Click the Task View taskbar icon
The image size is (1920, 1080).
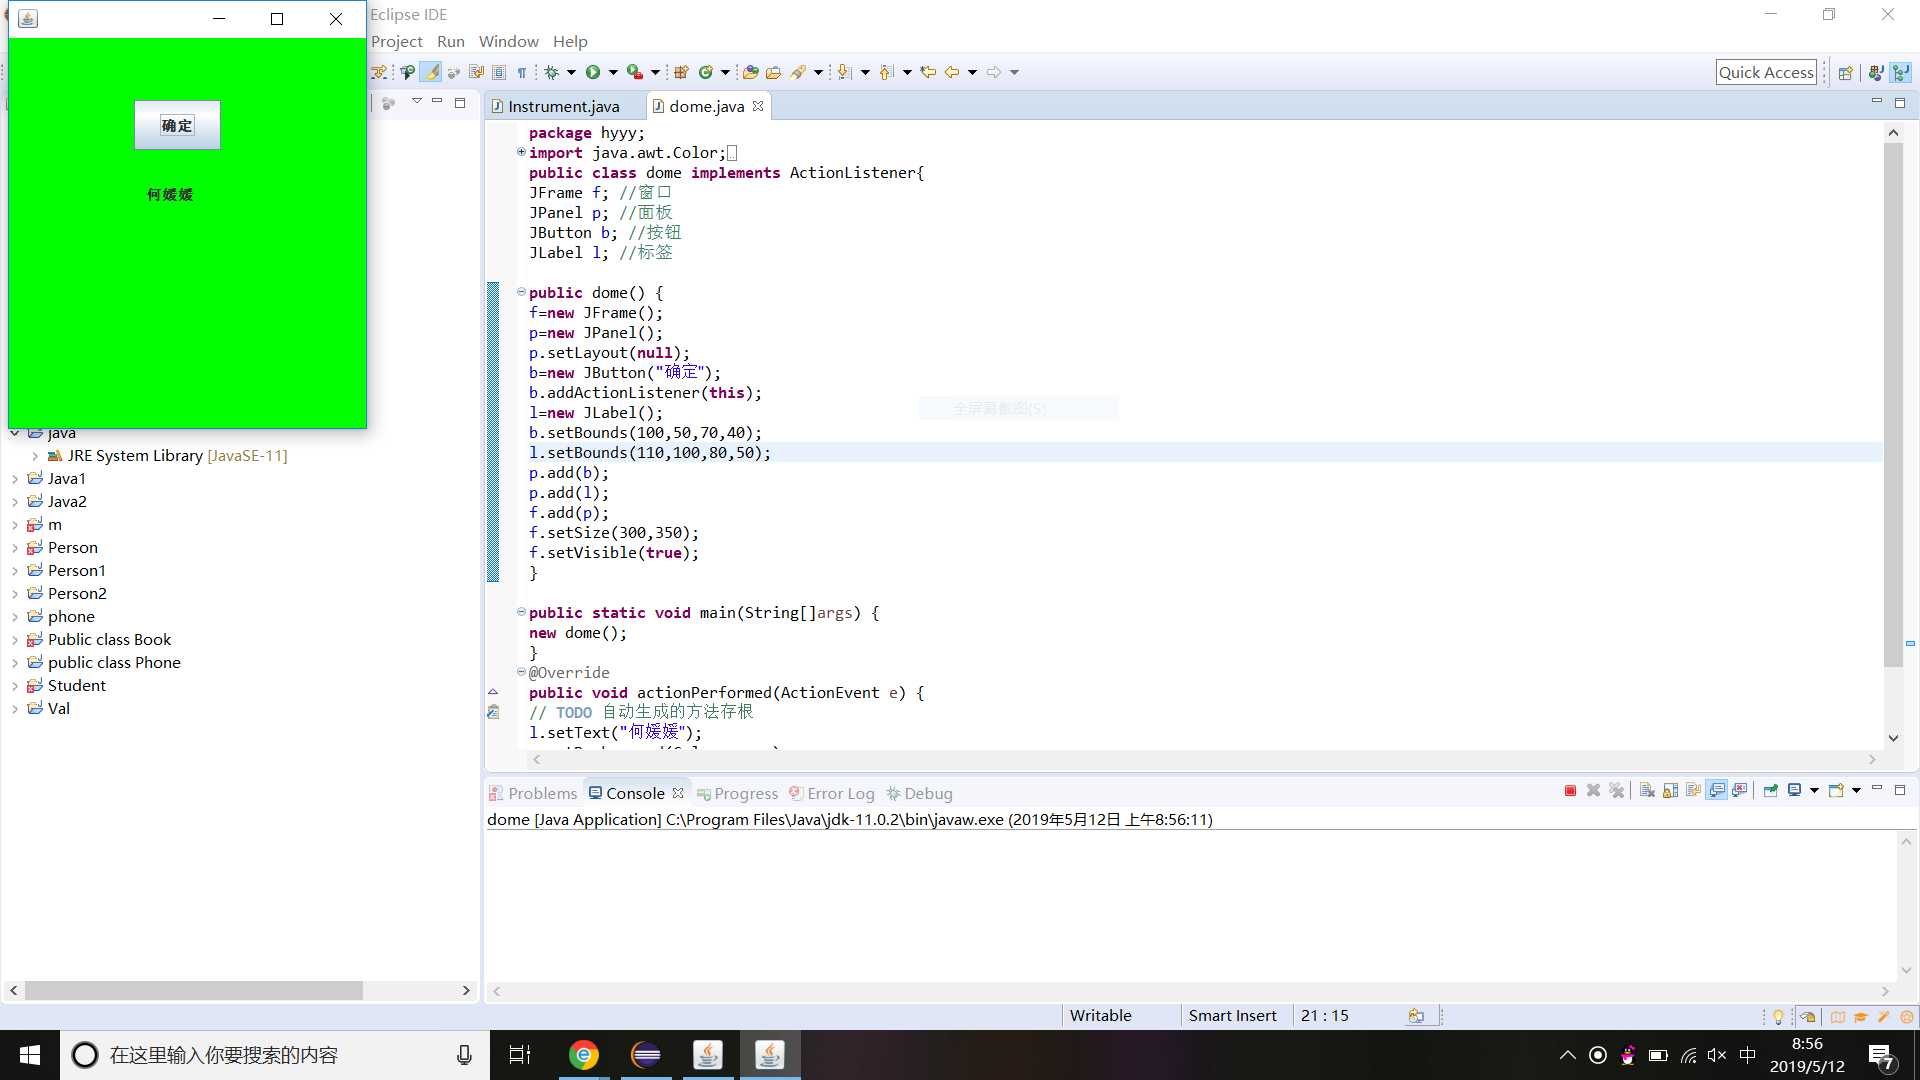[x=520, y=1055]
